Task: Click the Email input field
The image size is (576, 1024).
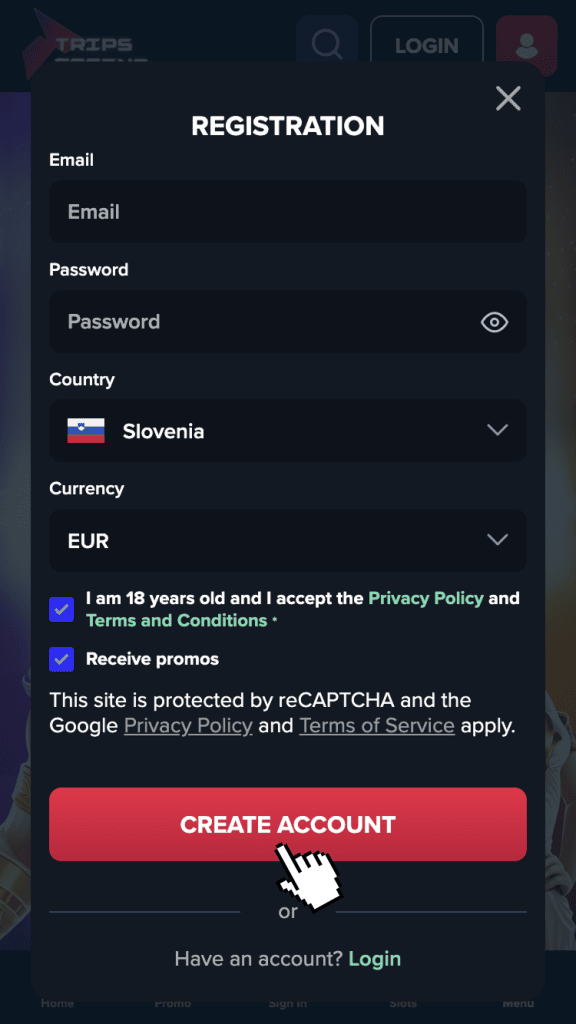Action: (x=288, y=211)
